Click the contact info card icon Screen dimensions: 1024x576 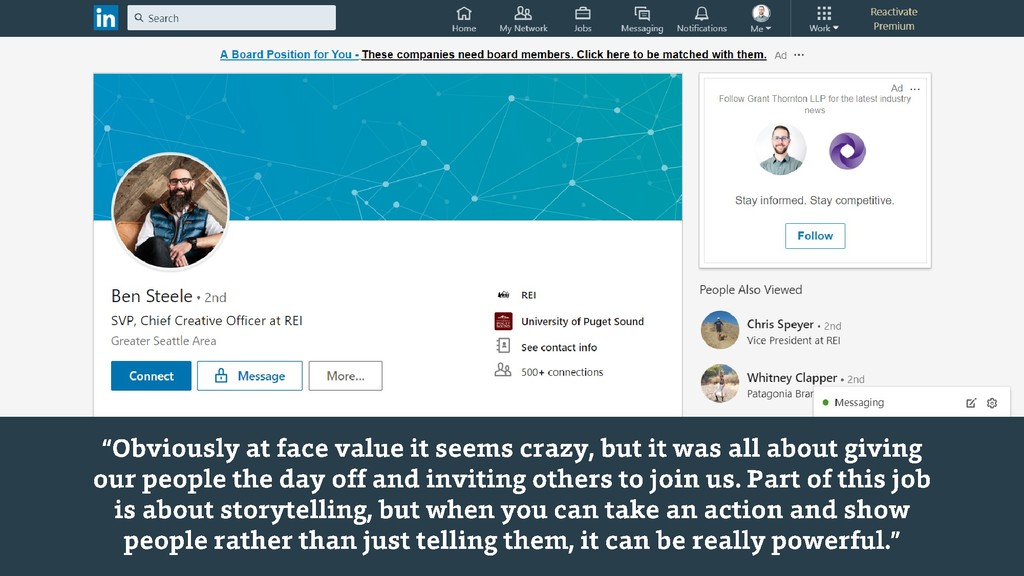(503, 345)
